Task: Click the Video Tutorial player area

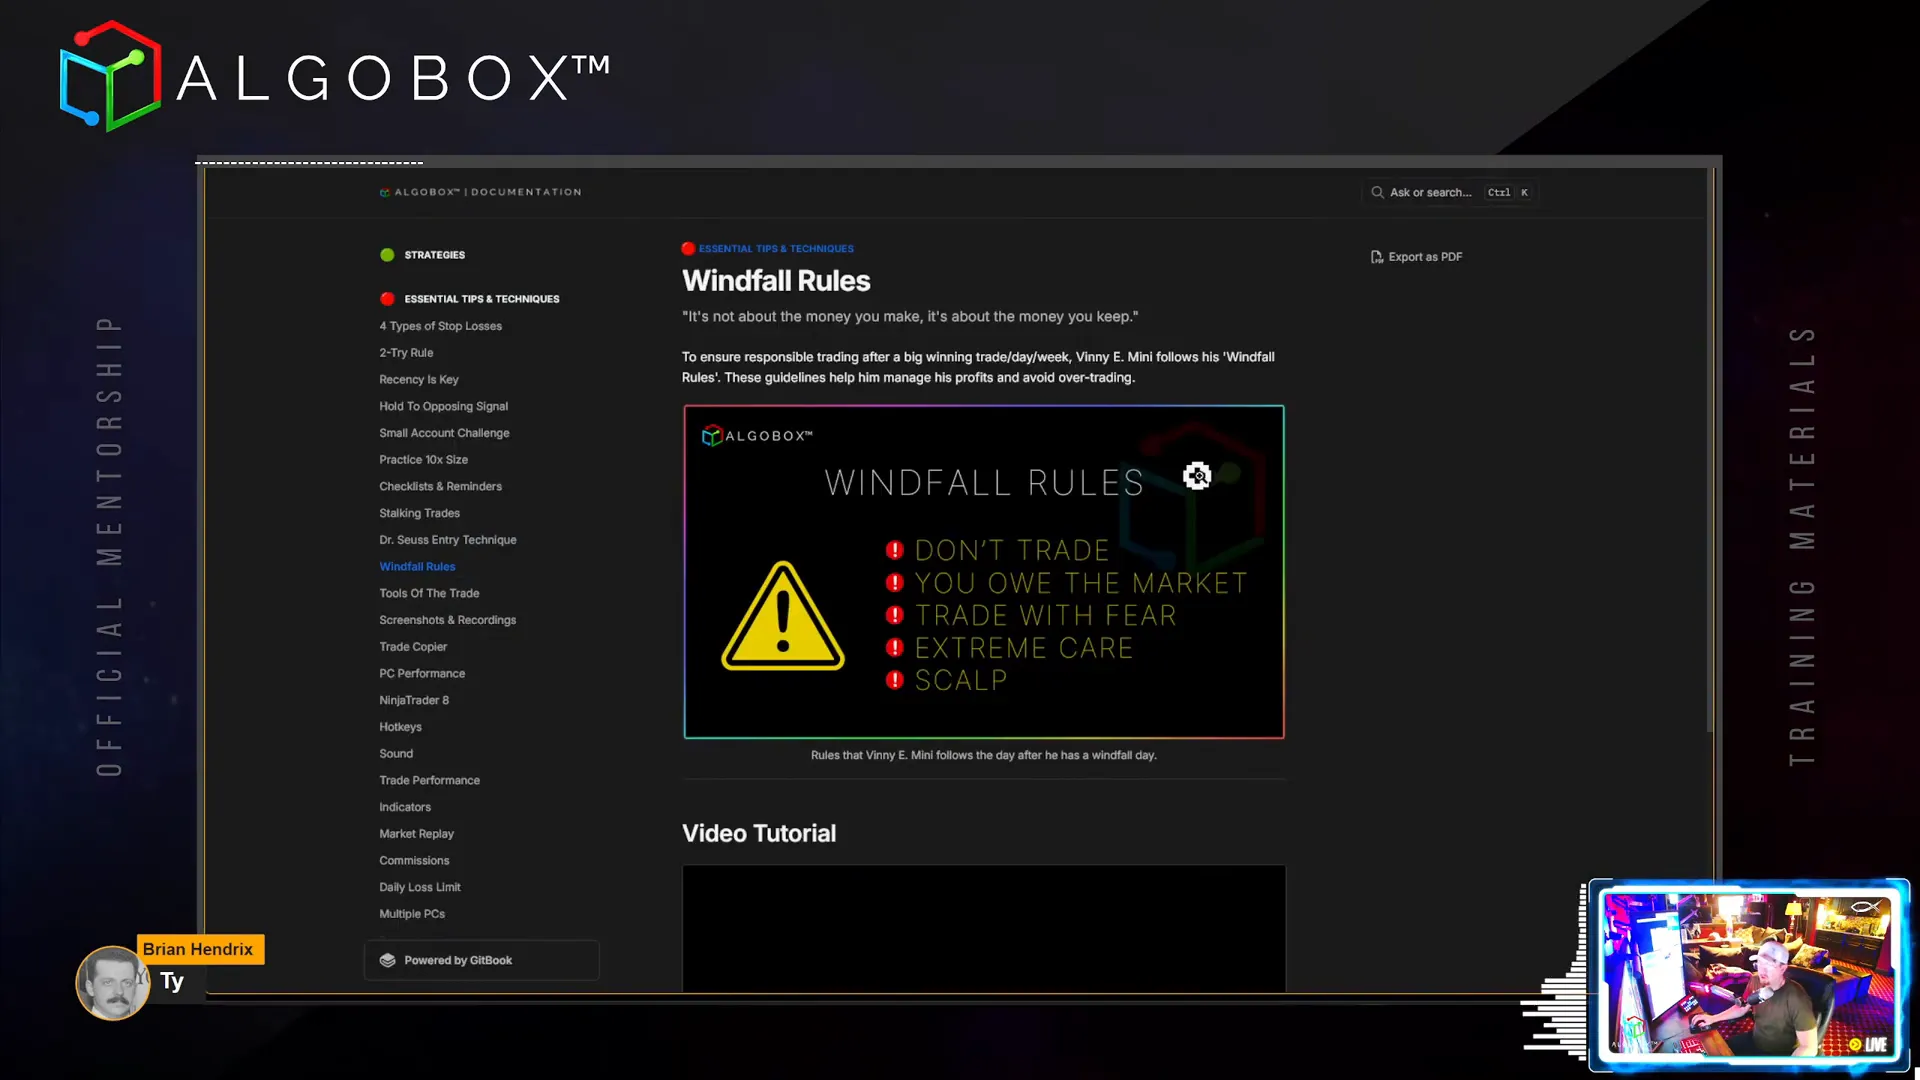Action: tap(984, 929)
